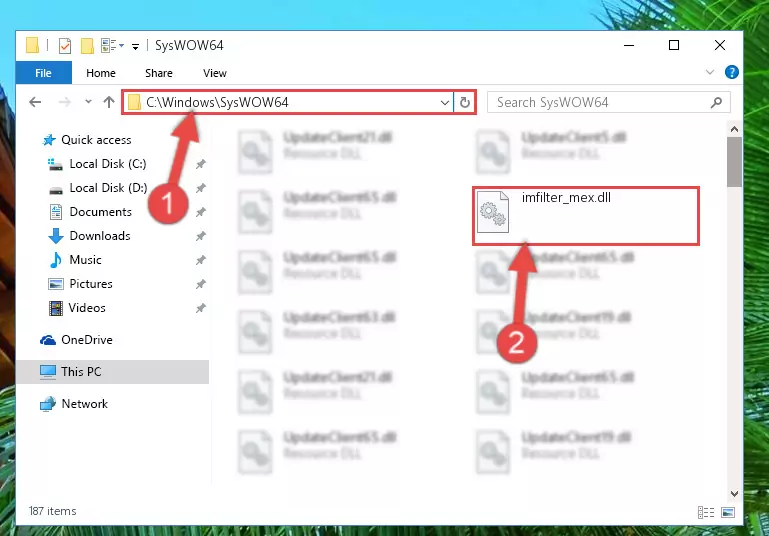Open the Music folder in the sidebar

tap(76, 260)
